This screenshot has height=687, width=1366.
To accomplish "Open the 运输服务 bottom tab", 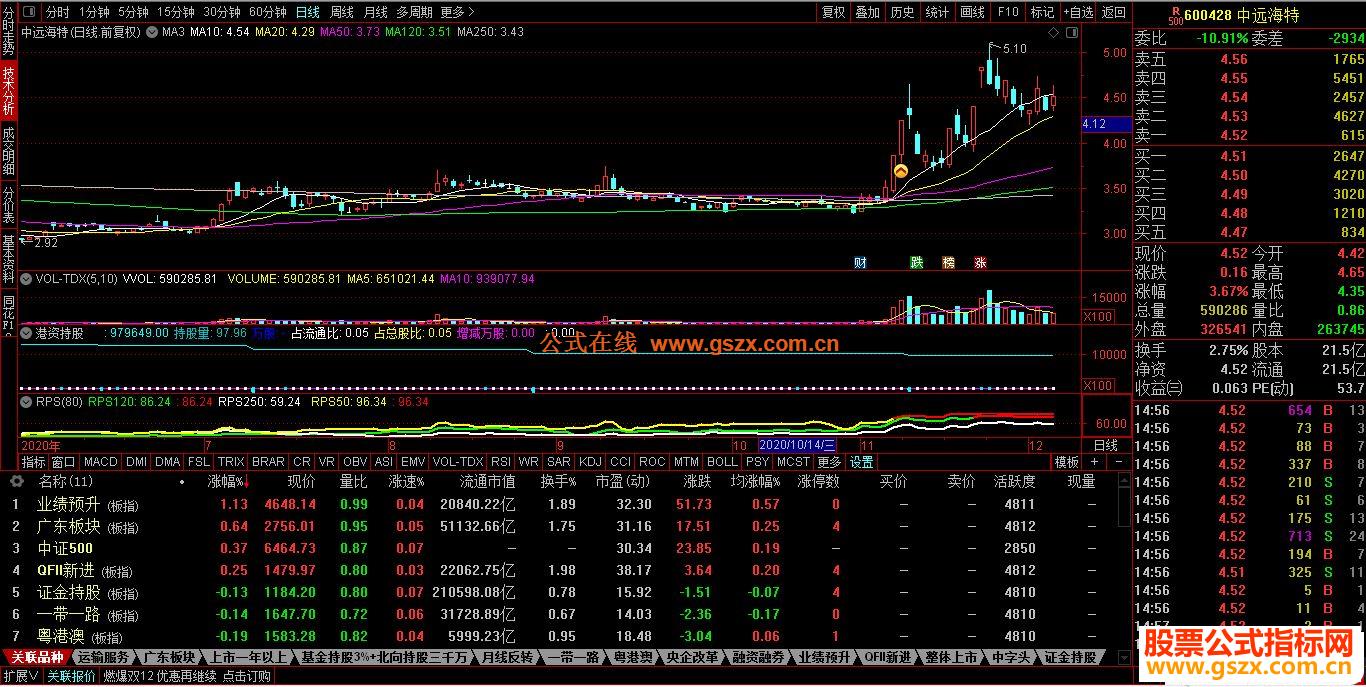I will pyautogui.click(x=103, y=658).
